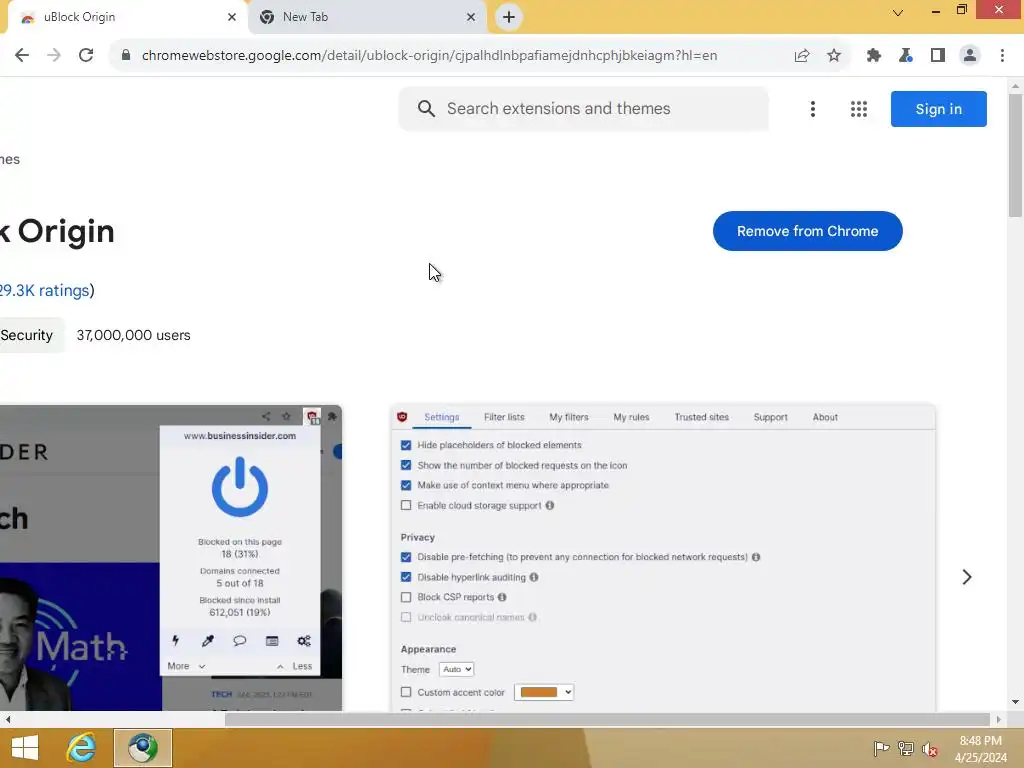
Task: Bookmark this page with the star icon
Action: point(833,56)
